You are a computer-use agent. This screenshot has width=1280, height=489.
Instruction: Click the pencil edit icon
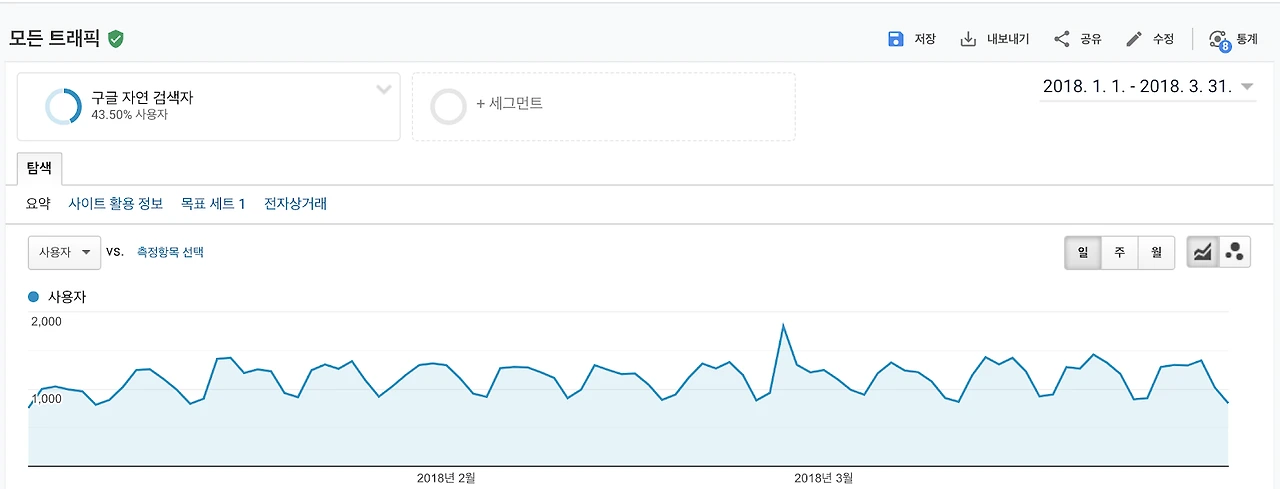1134,39
